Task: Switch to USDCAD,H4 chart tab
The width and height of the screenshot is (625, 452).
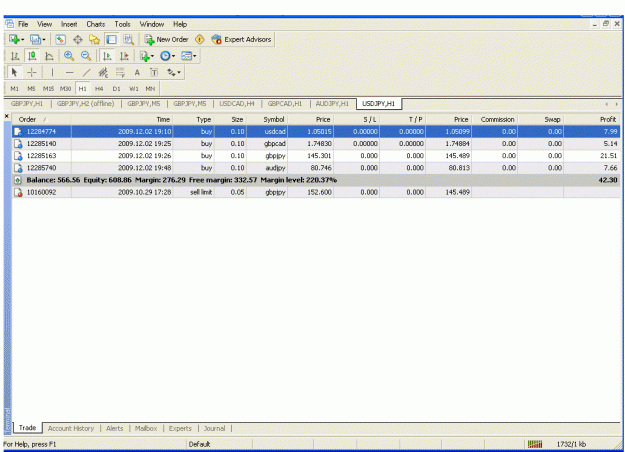Action: 237,104
